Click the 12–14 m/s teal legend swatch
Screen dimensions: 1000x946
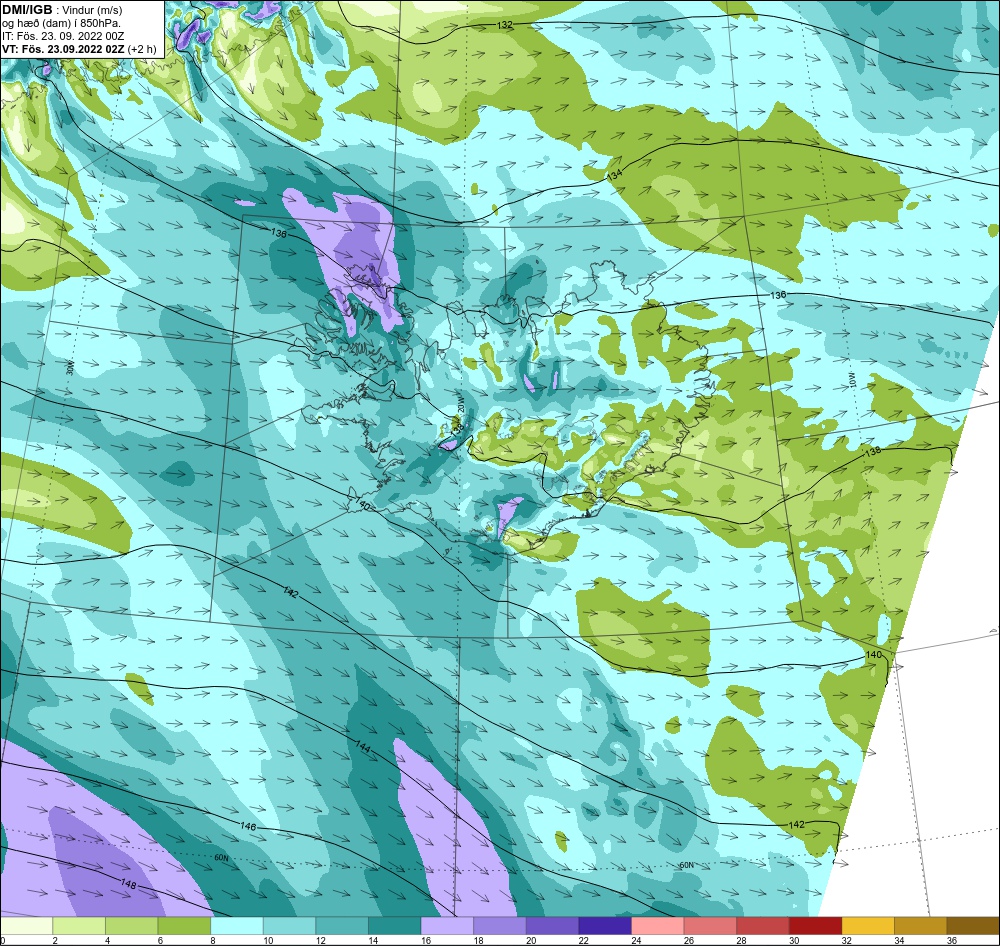pos(342,926)
